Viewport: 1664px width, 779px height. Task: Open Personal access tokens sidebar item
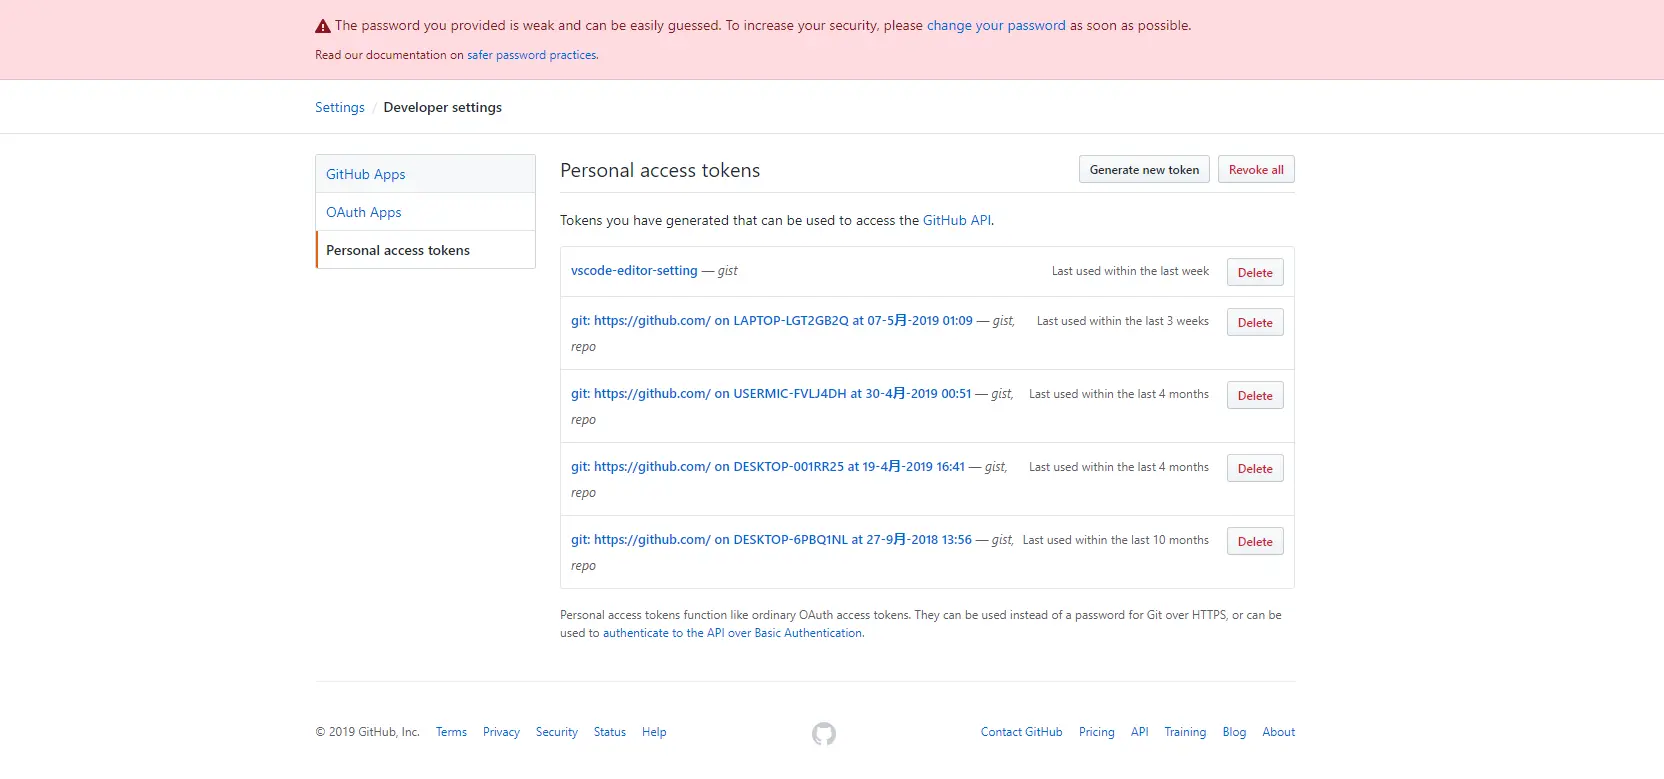(x=398, y=250)
